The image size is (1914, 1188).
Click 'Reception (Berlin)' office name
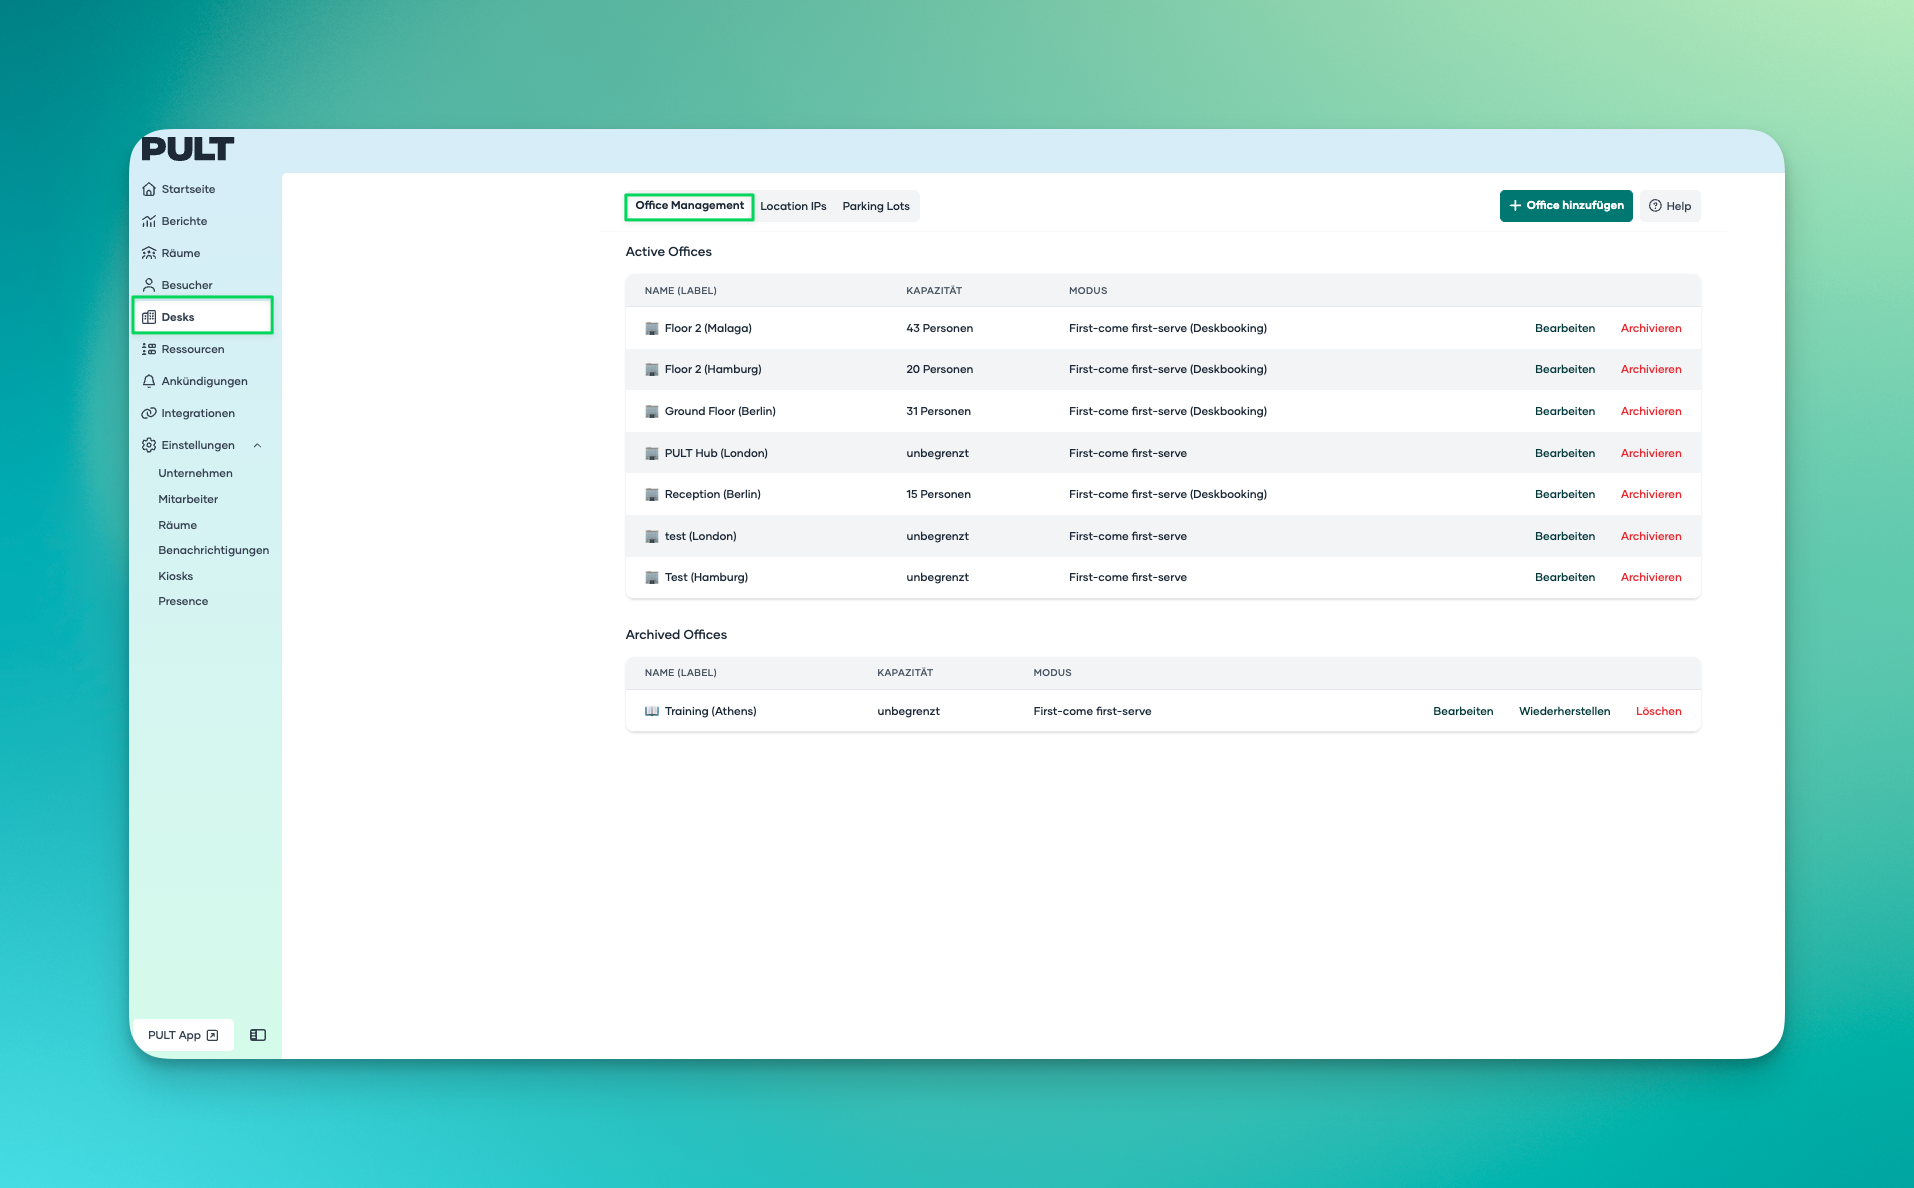point(713,494)
